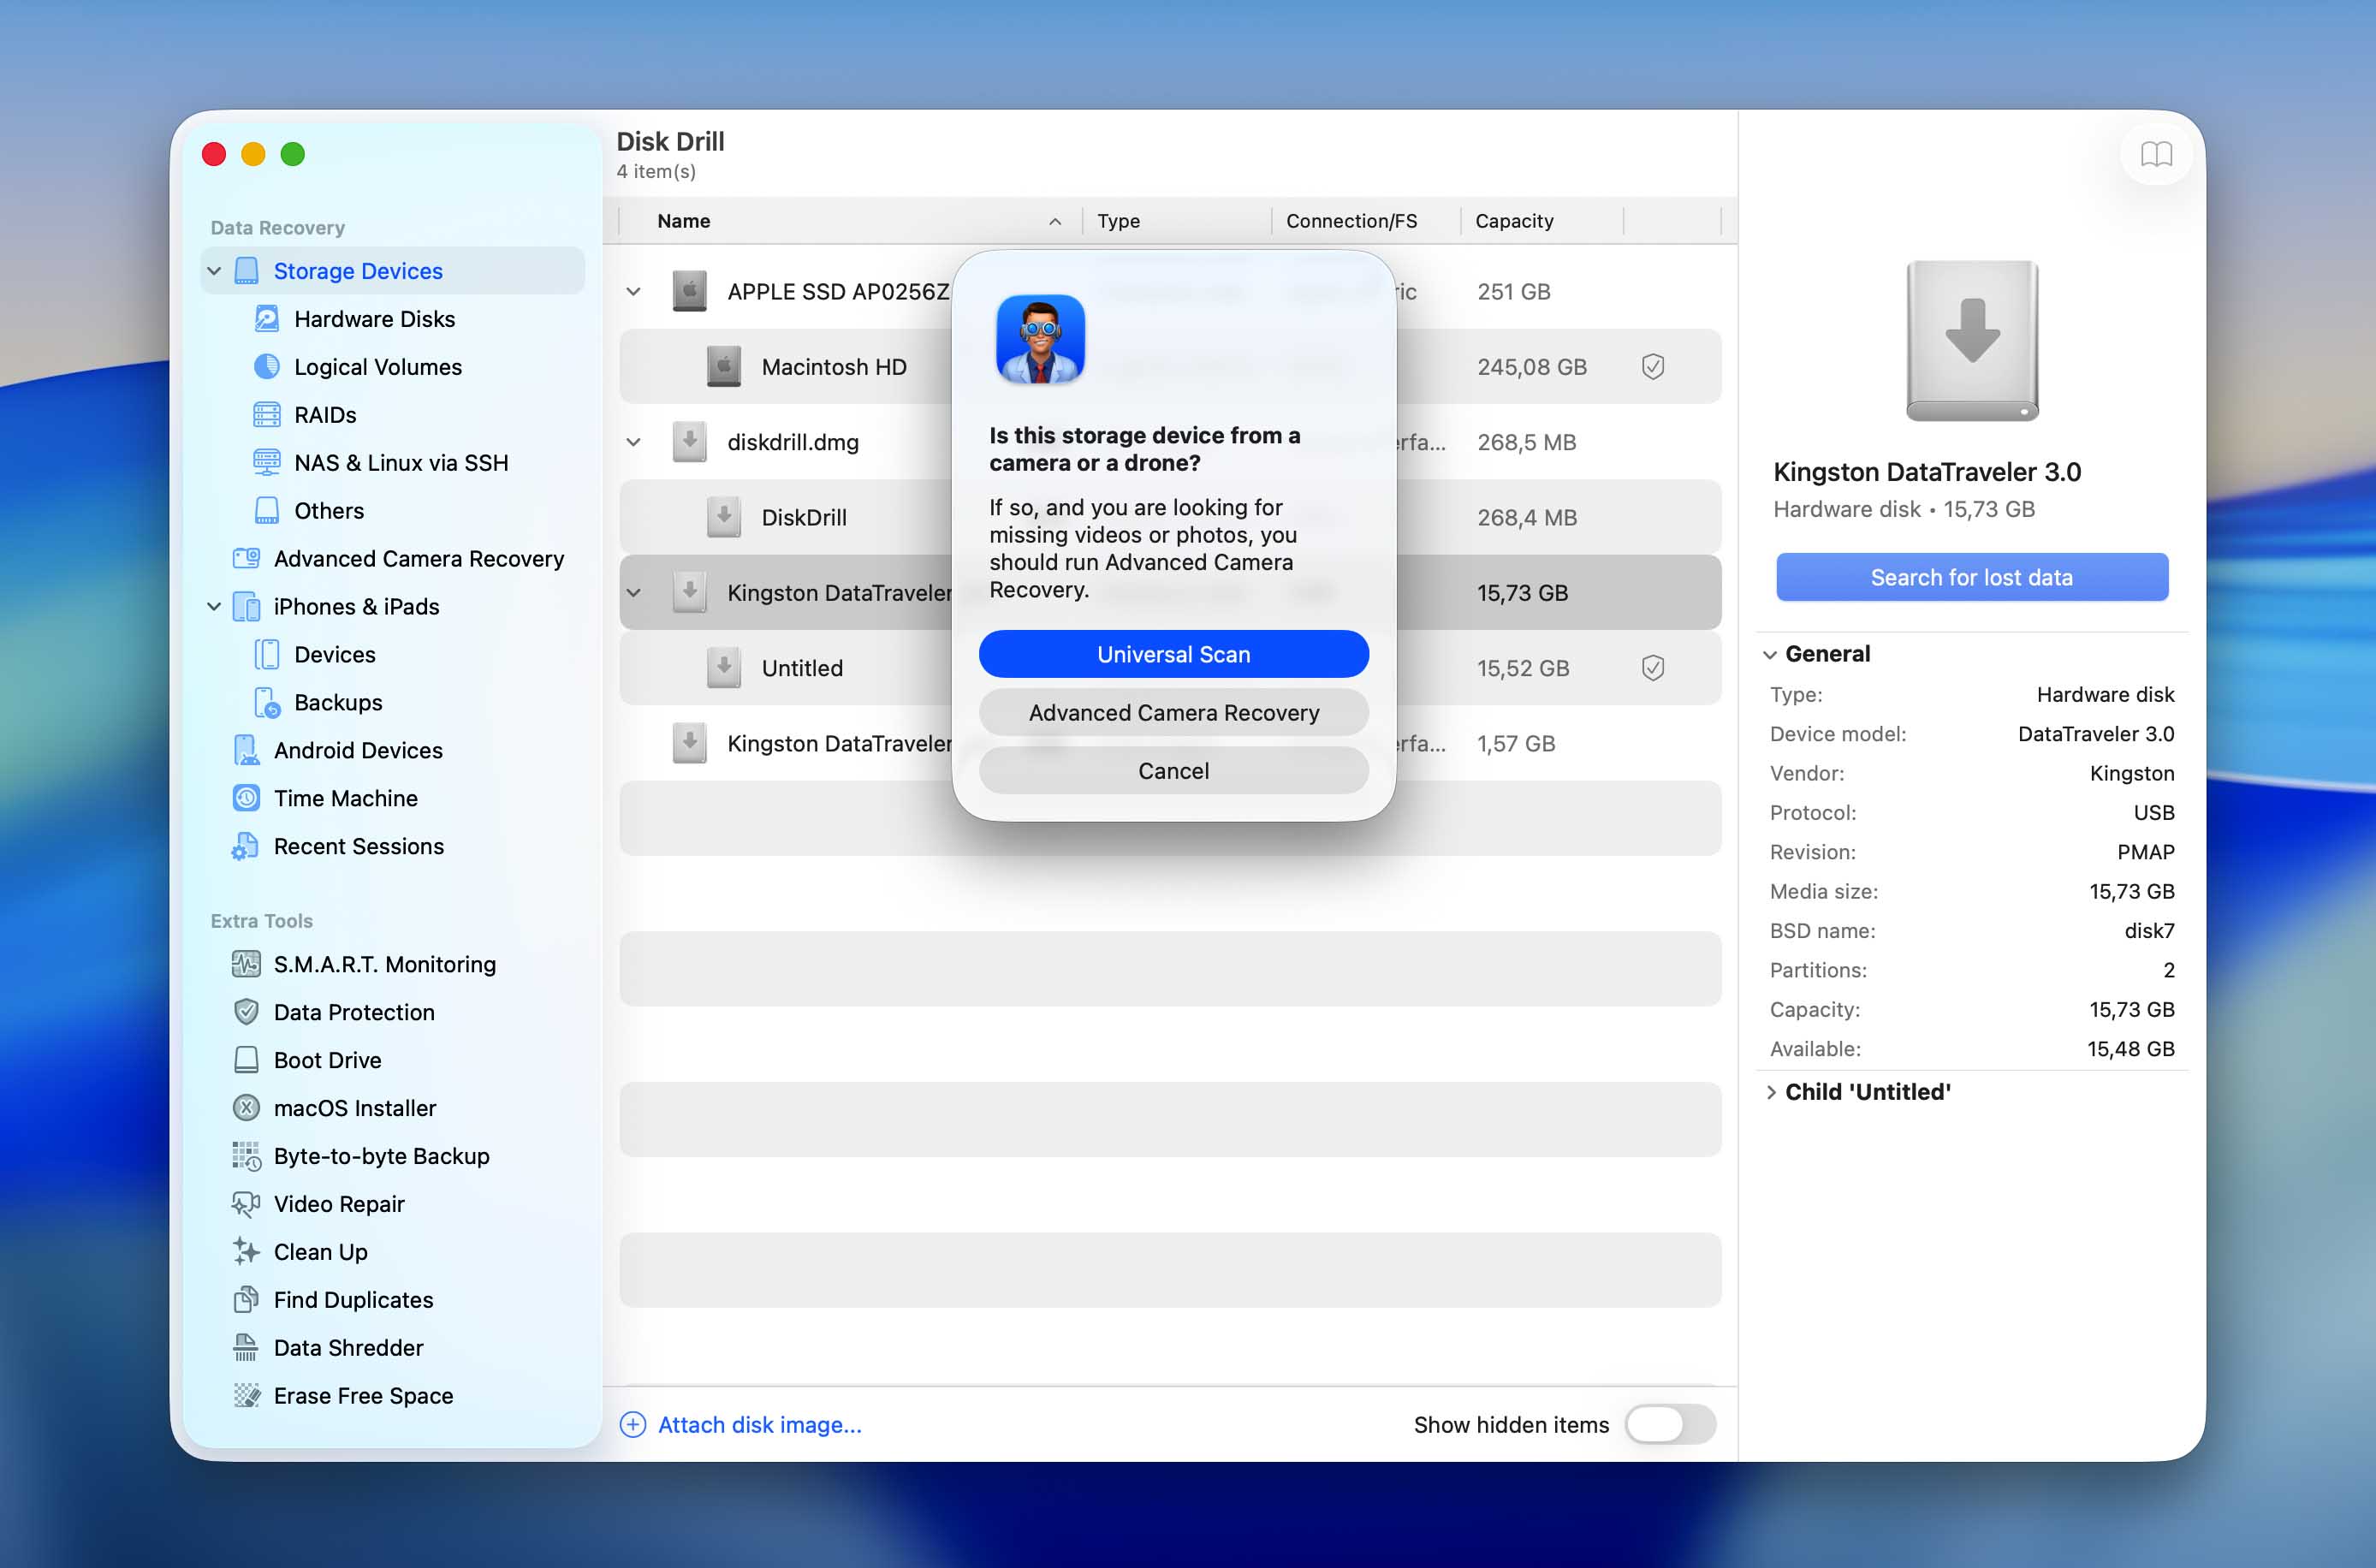Select the RAIDs sidebar icon
Viewport: 2376px width, 1568px height.
click(x=266, y=415)
